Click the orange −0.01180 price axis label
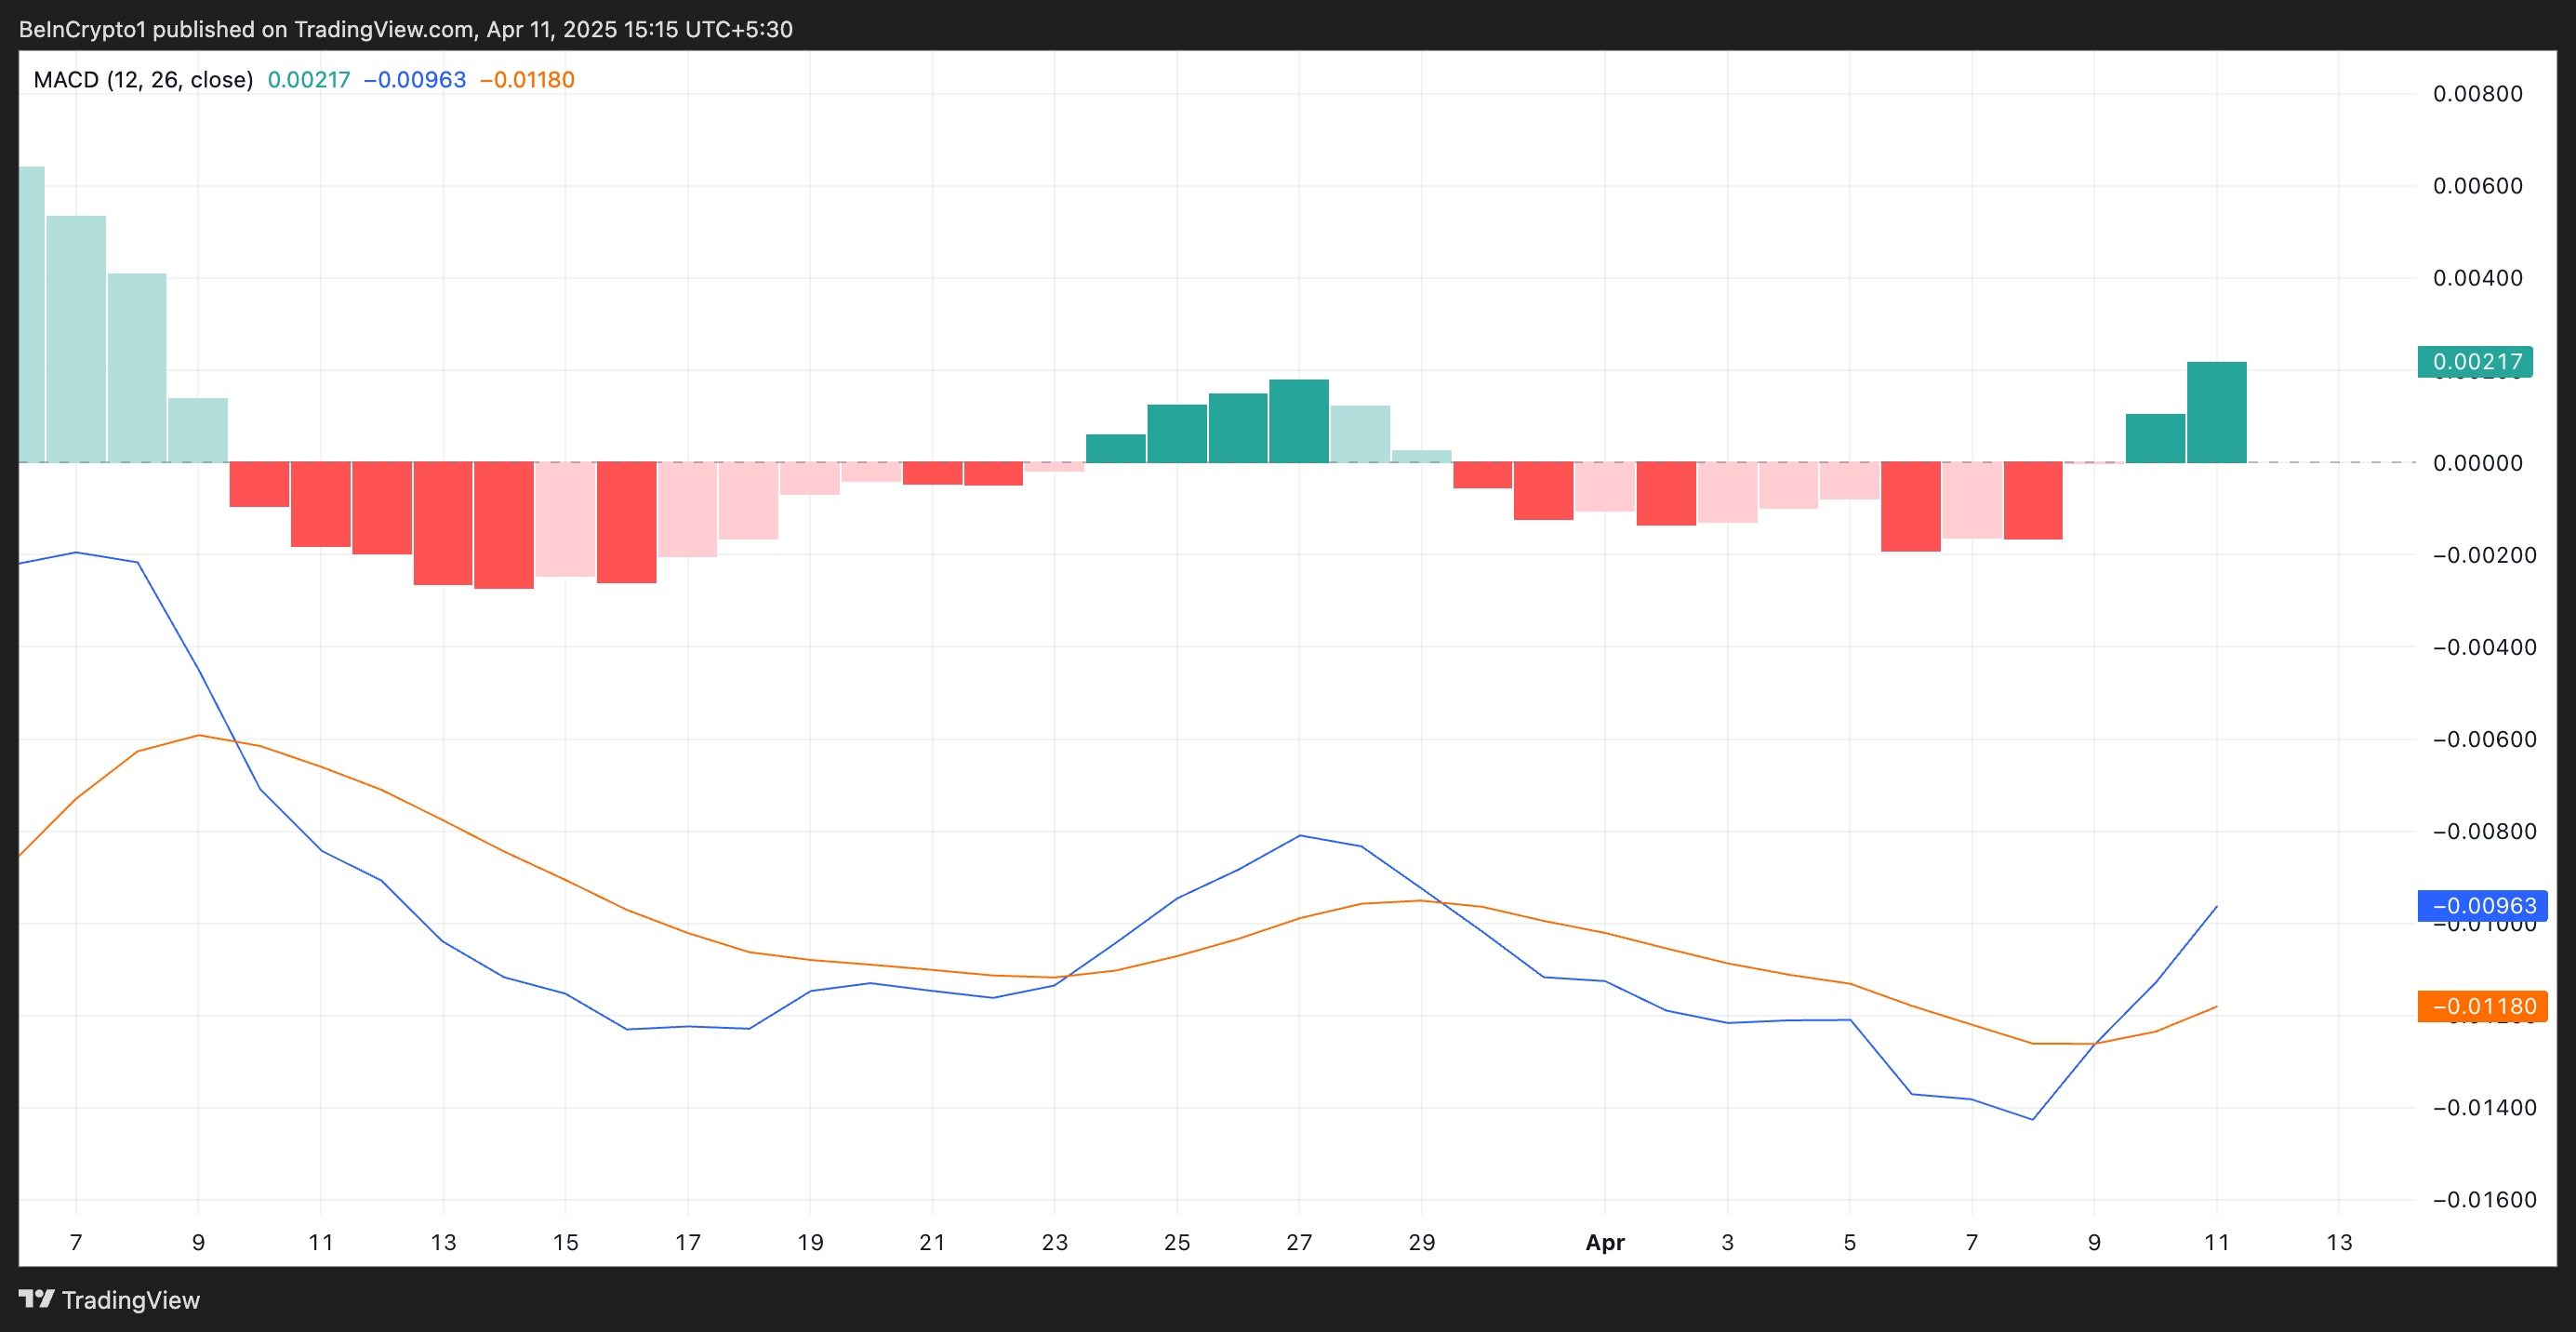This screenshot has height=1332, width=2576. [x=2482, y=1006]
